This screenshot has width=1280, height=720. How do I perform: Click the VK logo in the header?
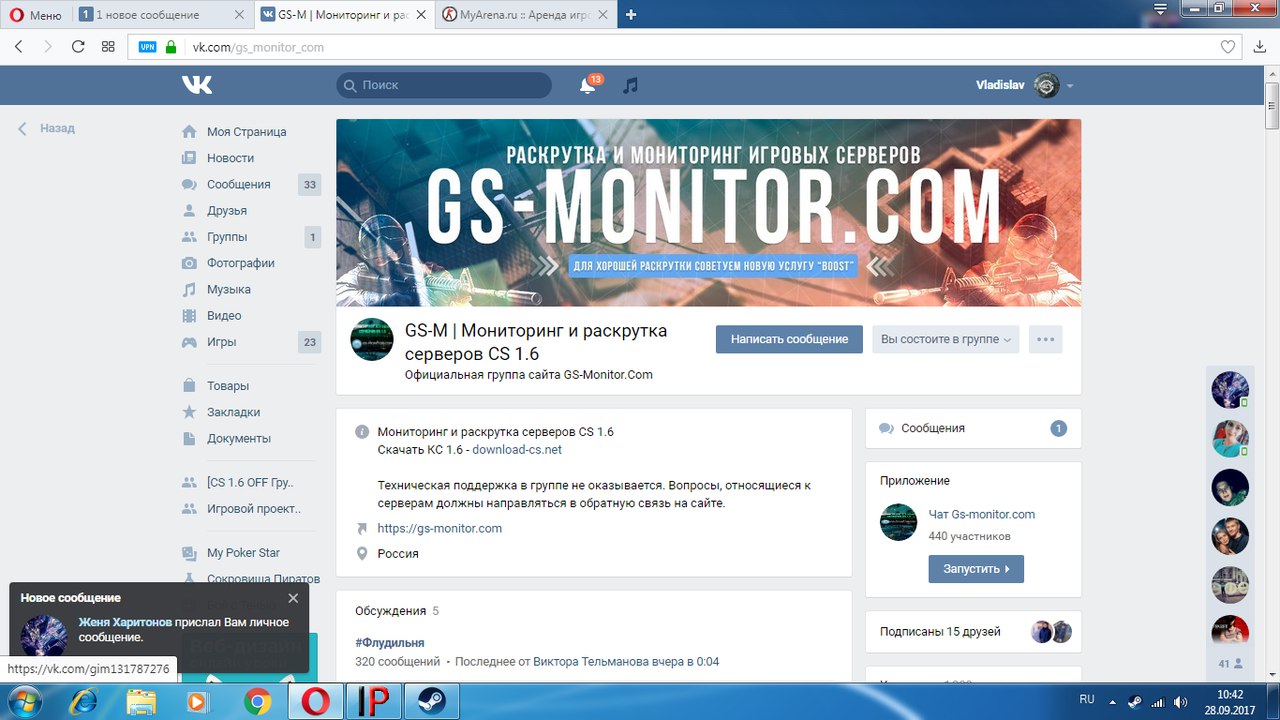pos(197,85)
